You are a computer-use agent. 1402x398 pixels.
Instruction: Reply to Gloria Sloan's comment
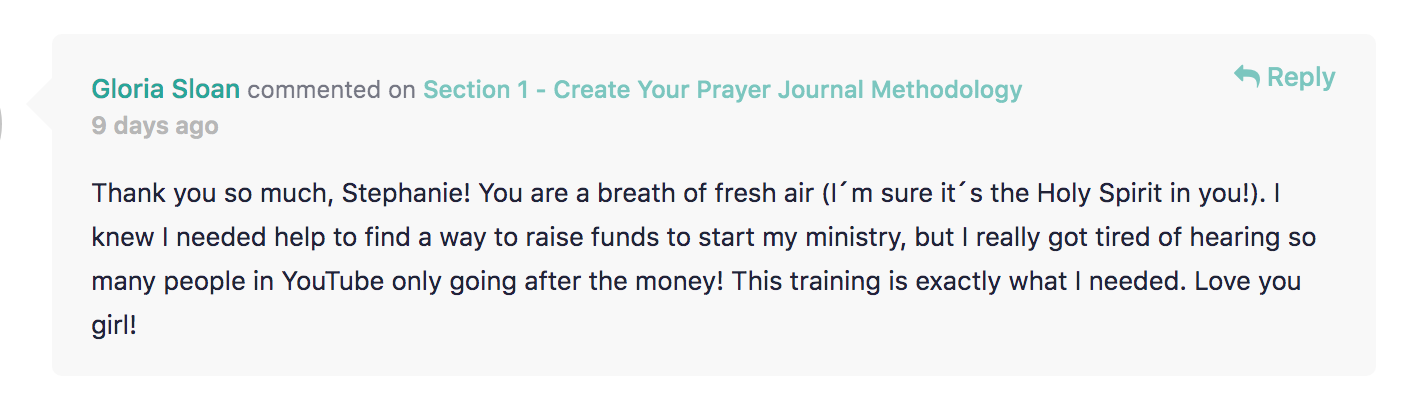coord(1285,77)
